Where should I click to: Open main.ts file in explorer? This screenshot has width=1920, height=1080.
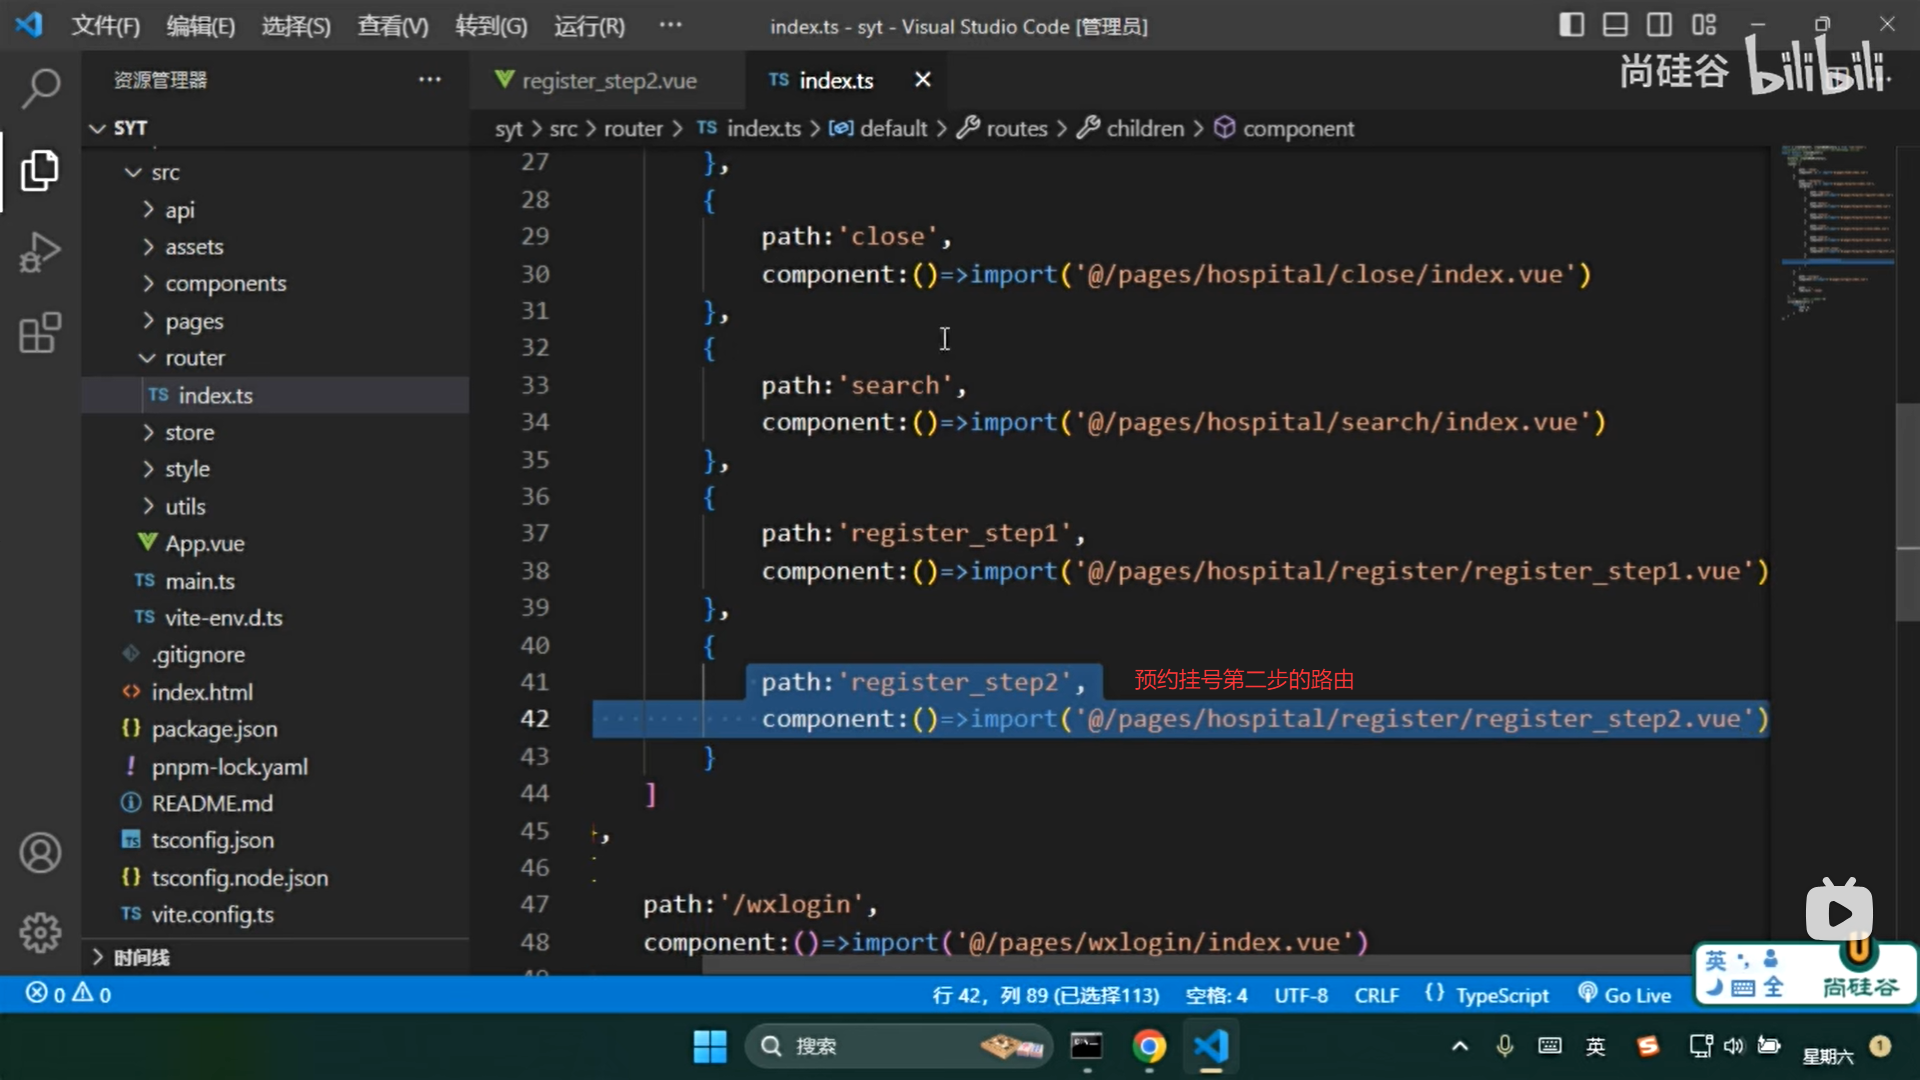(x=199, y=581)
